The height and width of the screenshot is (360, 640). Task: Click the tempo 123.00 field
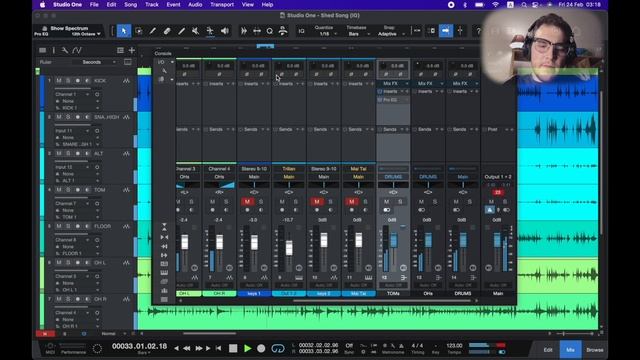(454, 346)
